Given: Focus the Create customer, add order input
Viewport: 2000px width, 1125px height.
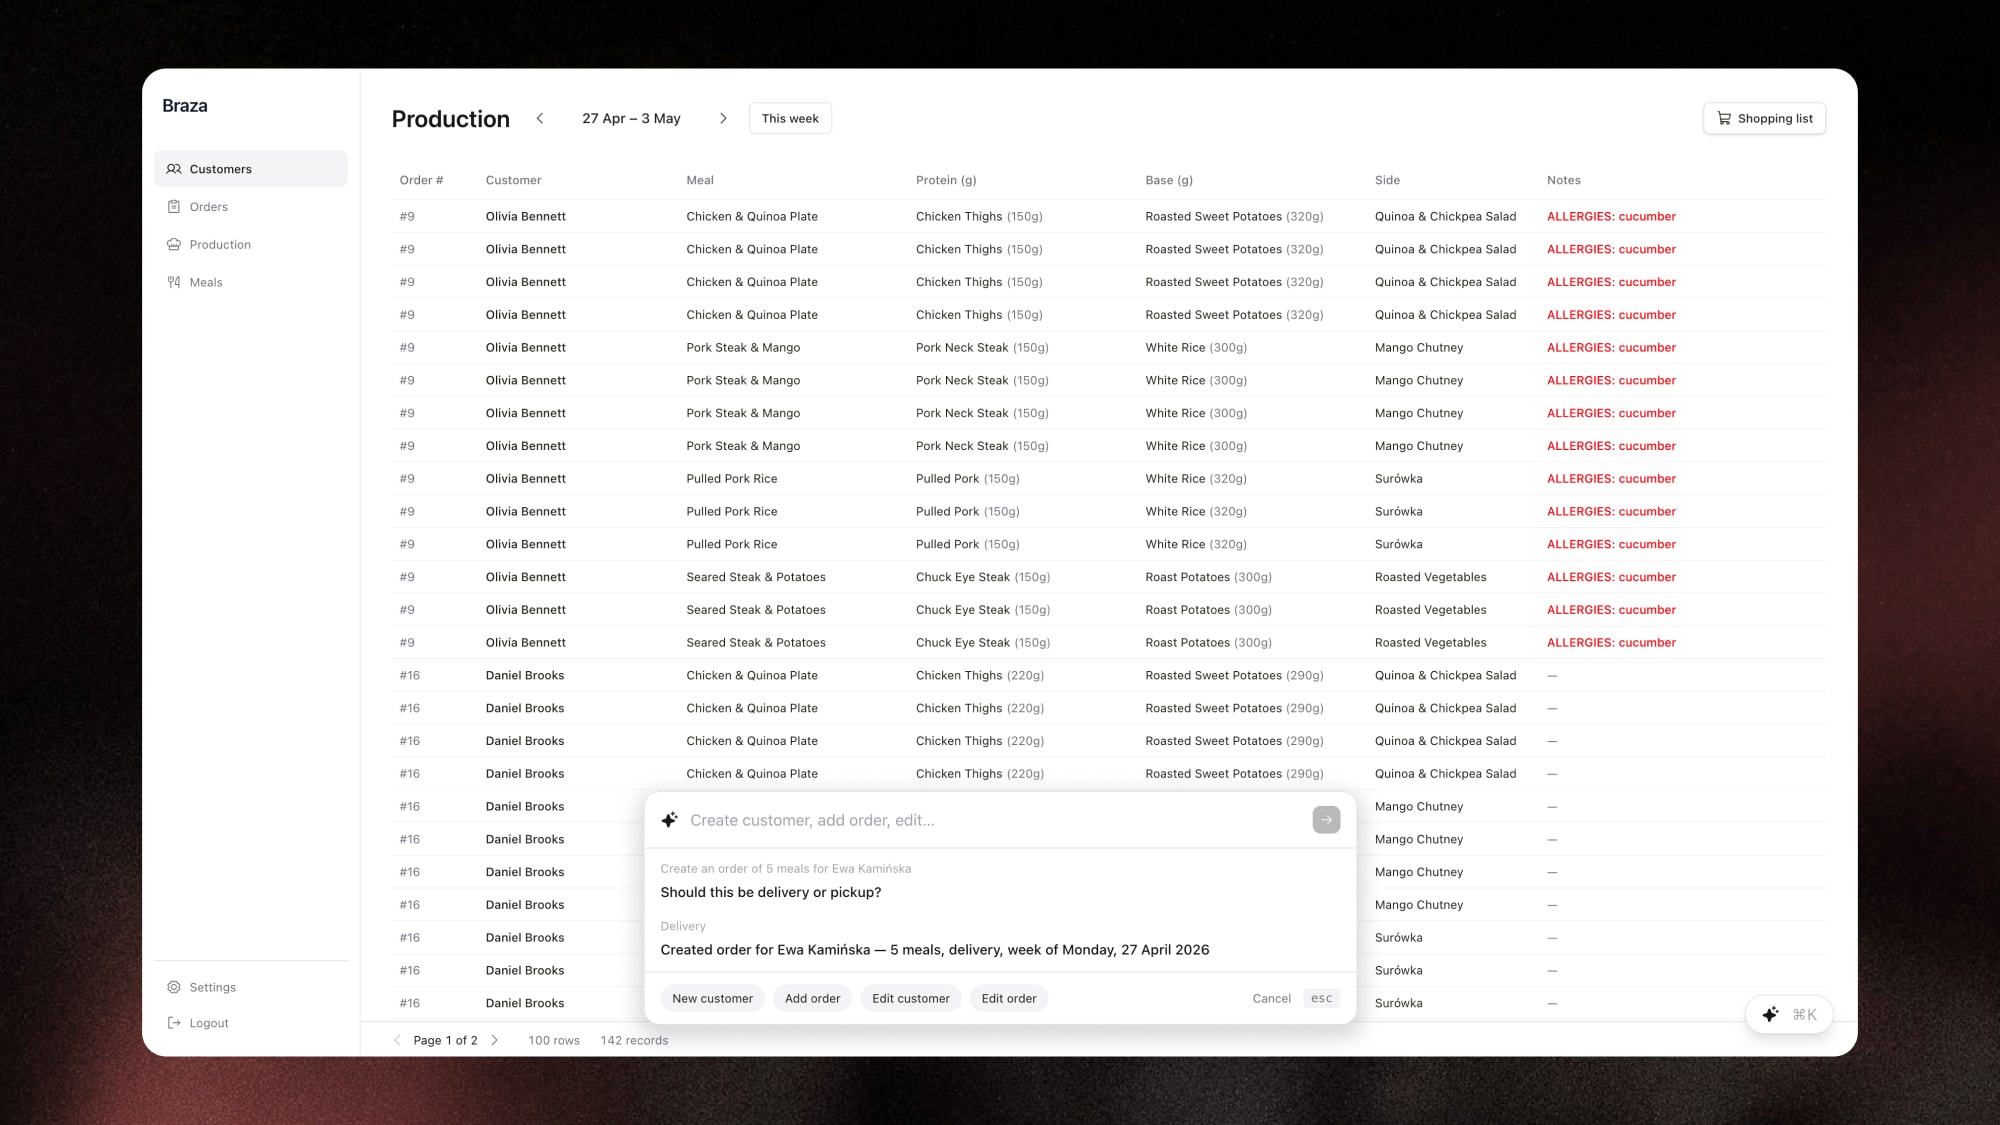Looking at the screenshot, I should (995, 820).
